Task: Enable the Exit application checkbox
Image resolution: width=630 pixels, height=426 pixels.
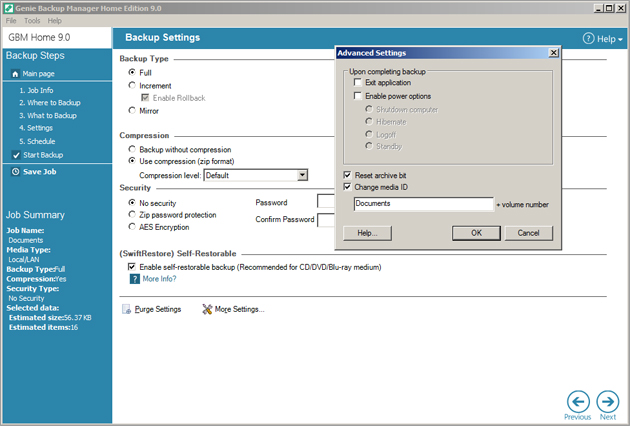Action: [358, 83]
